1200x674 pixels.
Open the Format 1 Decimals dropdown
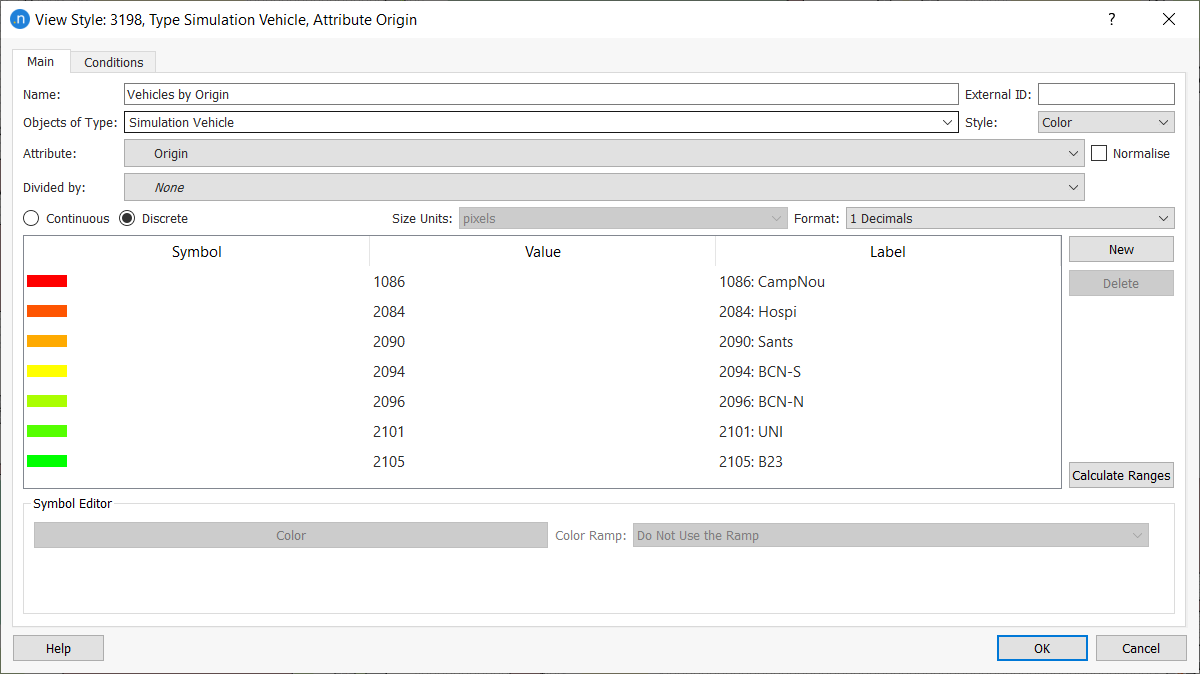[1009, 218]
